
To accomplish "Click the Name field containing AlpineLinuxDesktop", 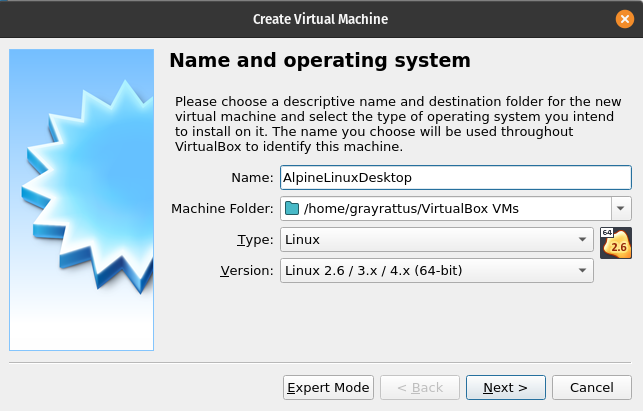I will coord(456,178).
